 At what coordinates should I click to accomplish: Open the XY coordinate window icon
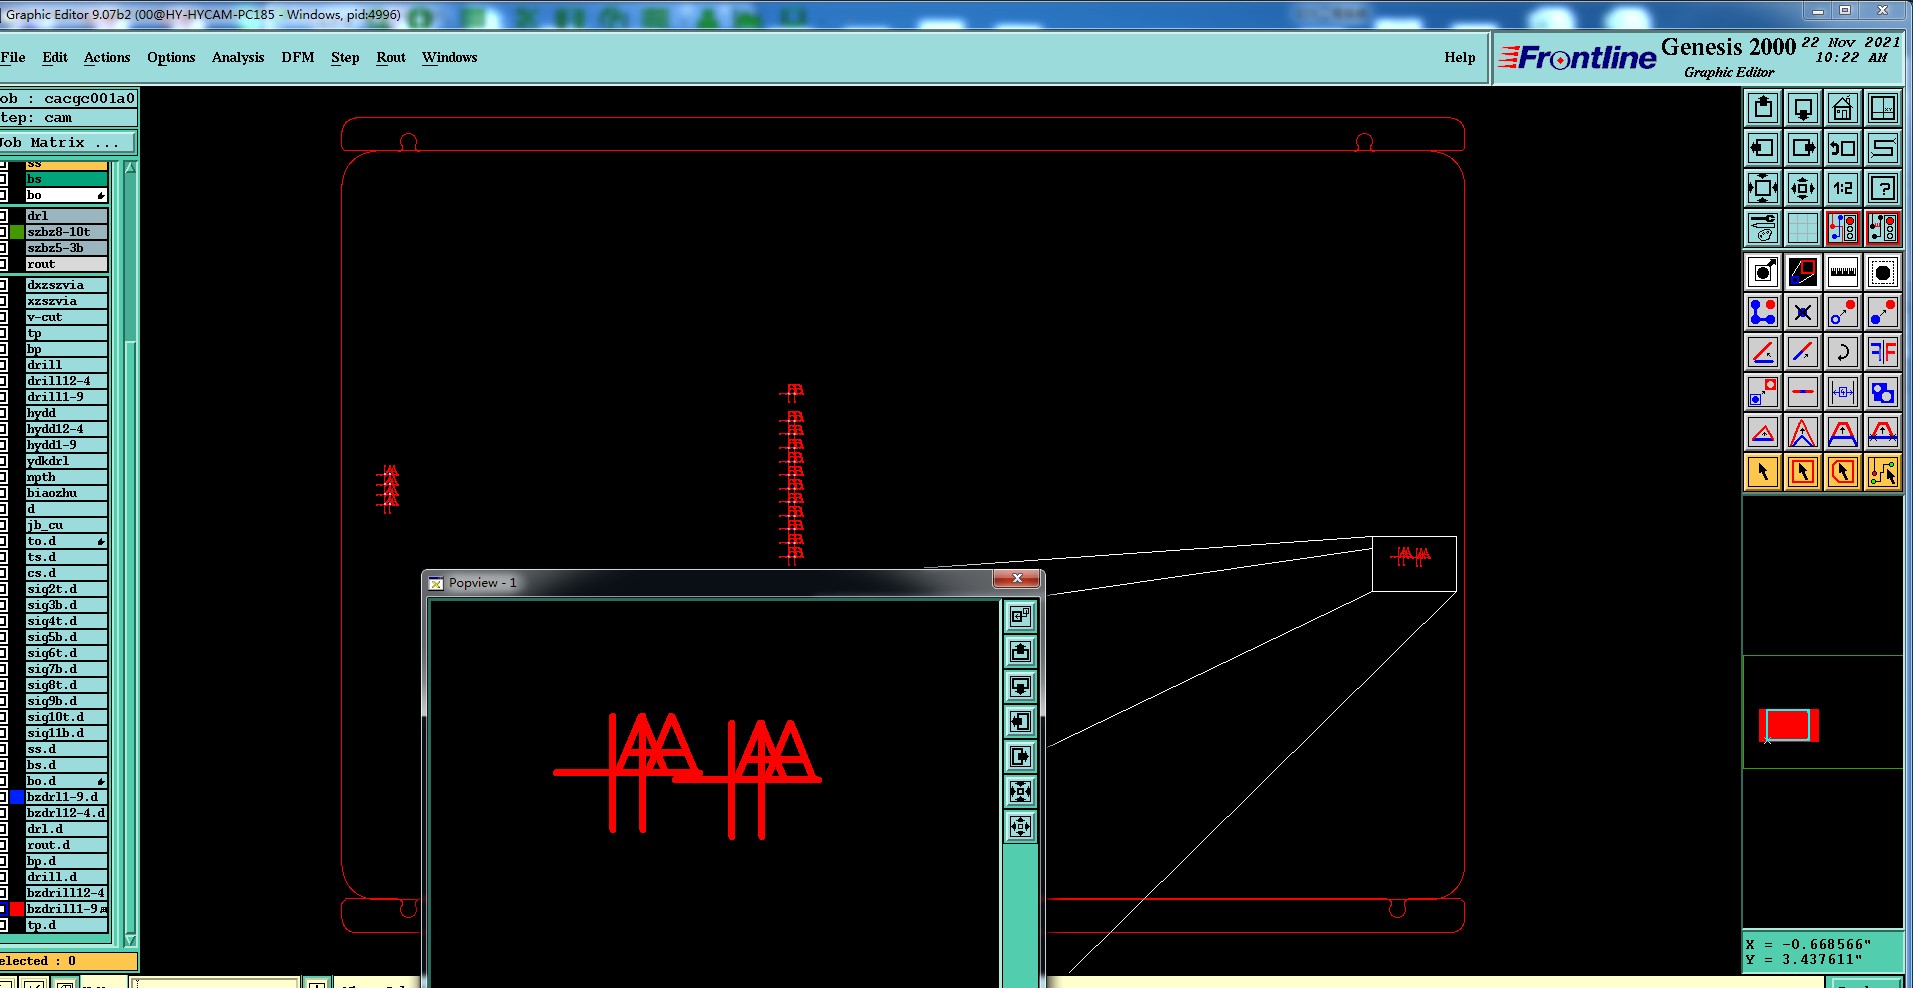click(x=1883, y=108)
